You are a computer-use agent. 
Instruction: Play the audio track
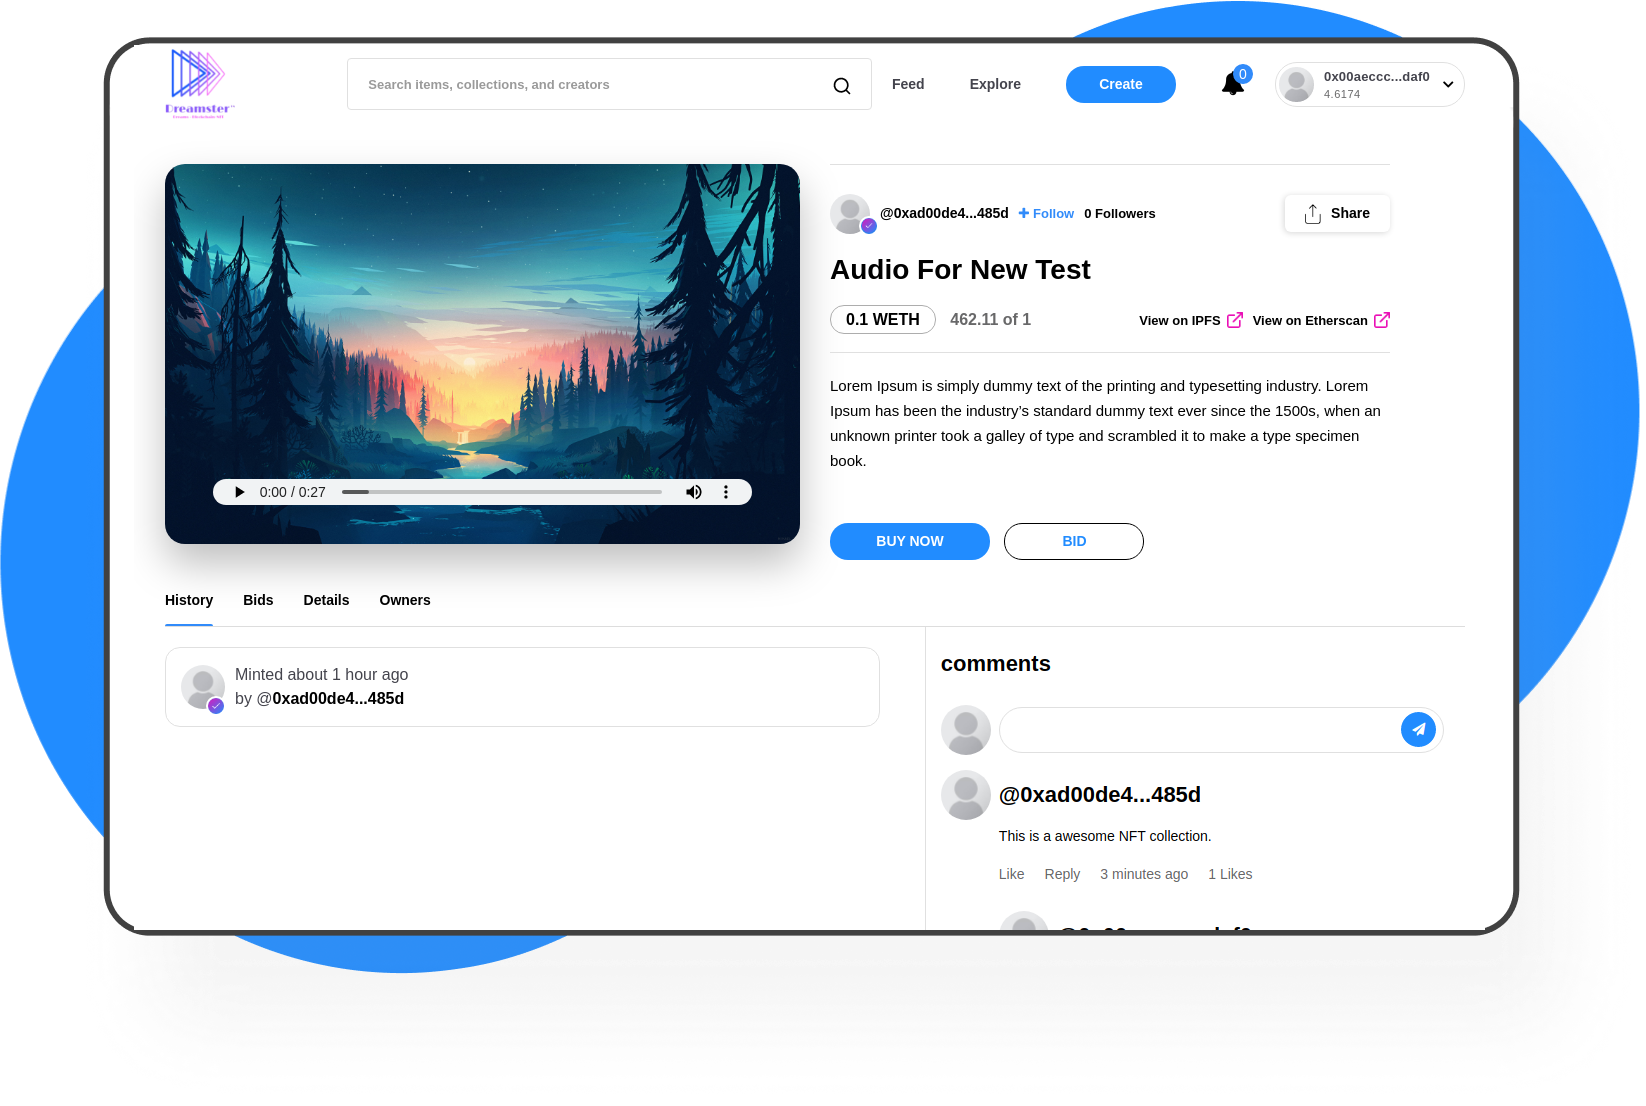click(x=240, y=492)
